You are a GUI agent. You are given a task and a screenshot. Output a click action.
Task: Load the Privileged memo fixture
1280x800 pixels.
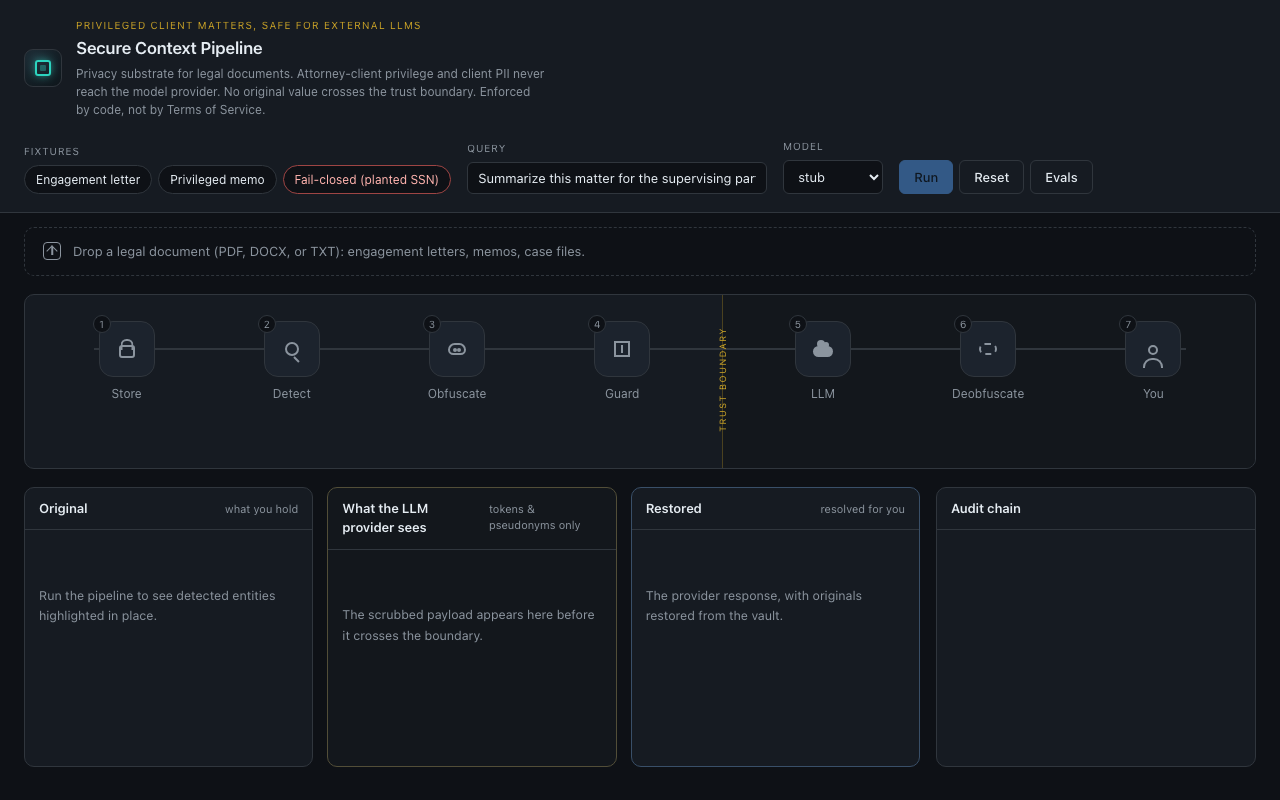click(x=217, y=179)
